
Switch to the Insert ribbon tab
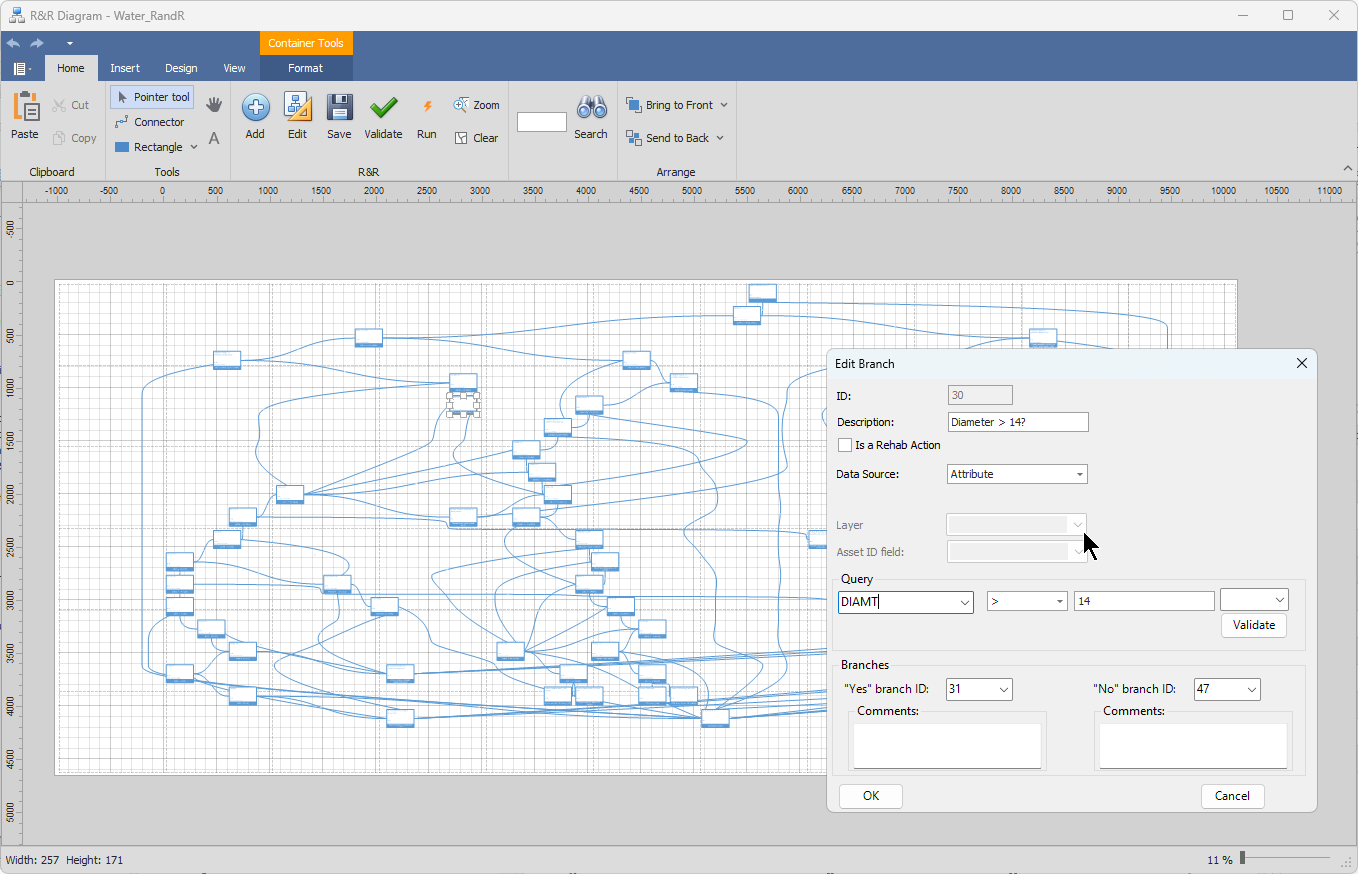tap(125, 68)
